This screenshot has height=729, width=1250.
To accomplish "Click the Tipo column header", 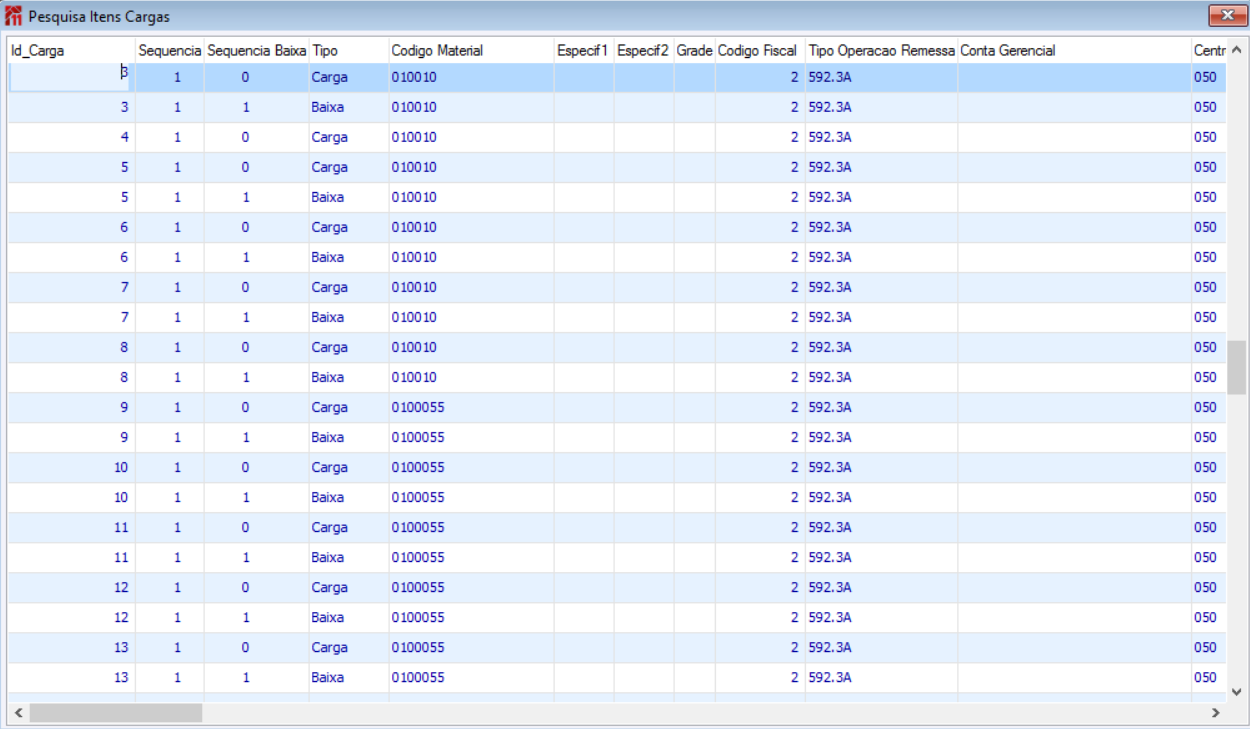I will (x=349, y=51).
